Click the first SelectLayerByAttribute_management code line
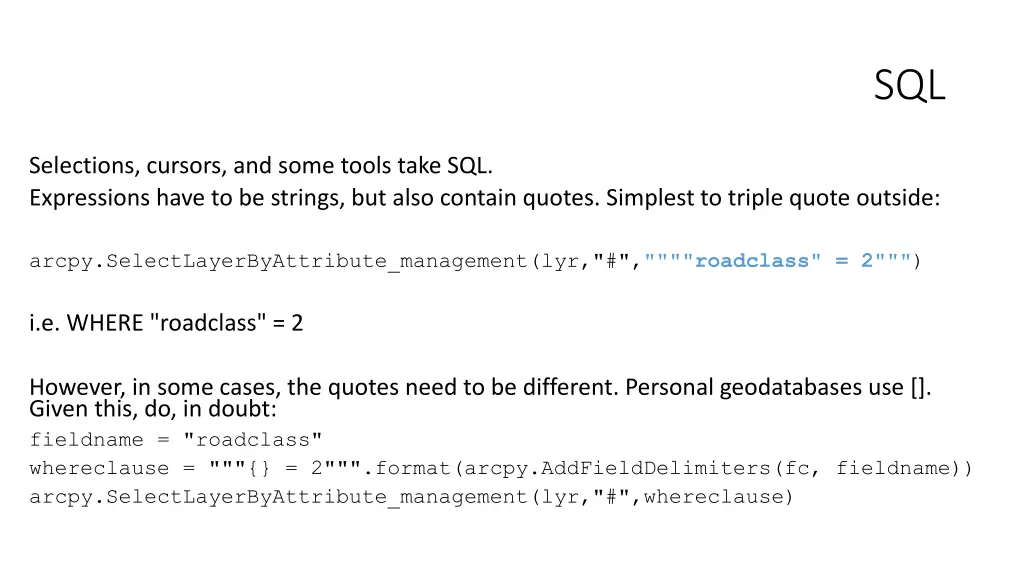The height and width of the screenshot is (576, 1024). click(475, 261)
